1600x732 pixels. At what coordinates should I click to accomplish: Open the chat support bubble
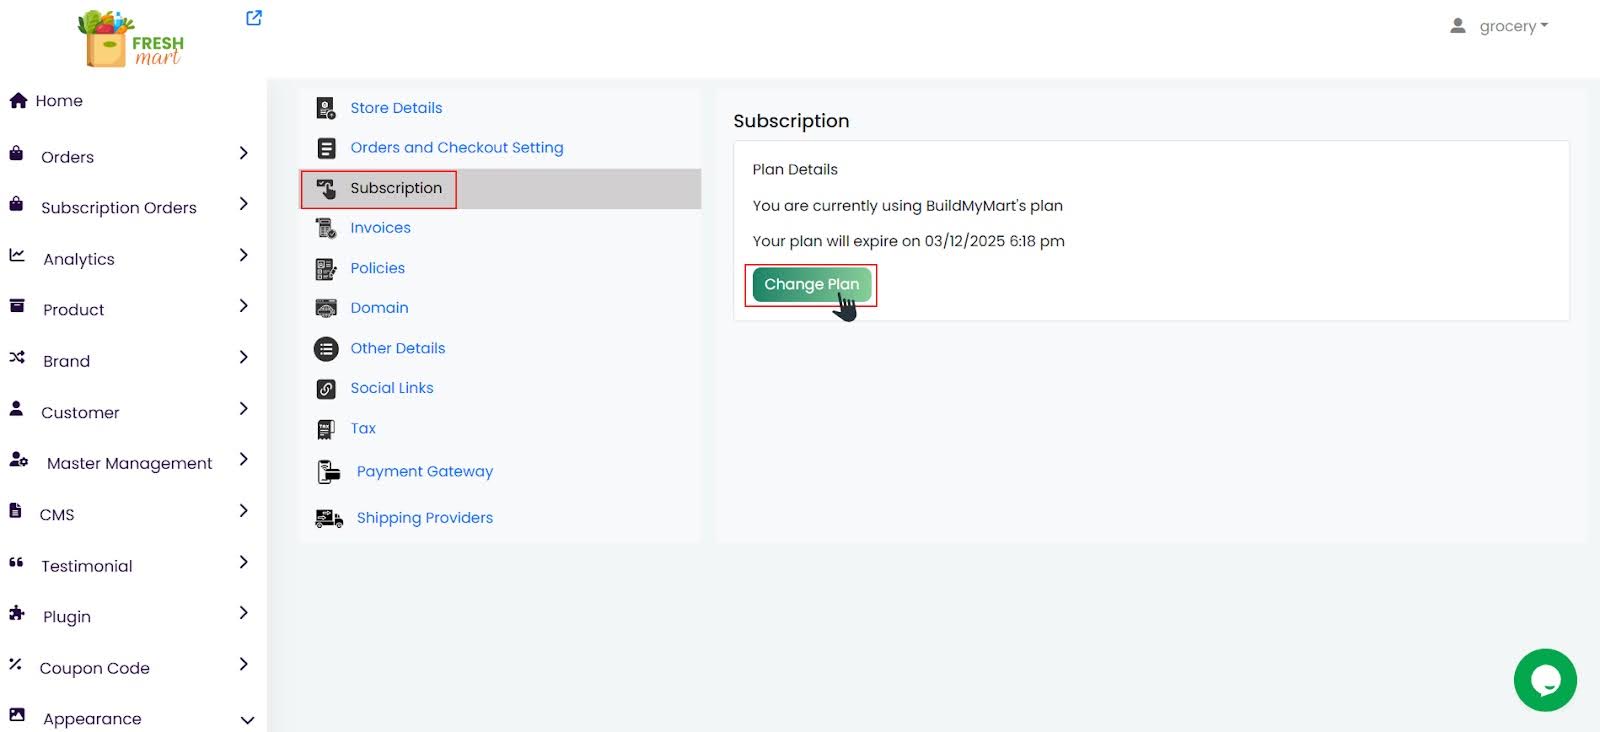(x=1544, y=680)
